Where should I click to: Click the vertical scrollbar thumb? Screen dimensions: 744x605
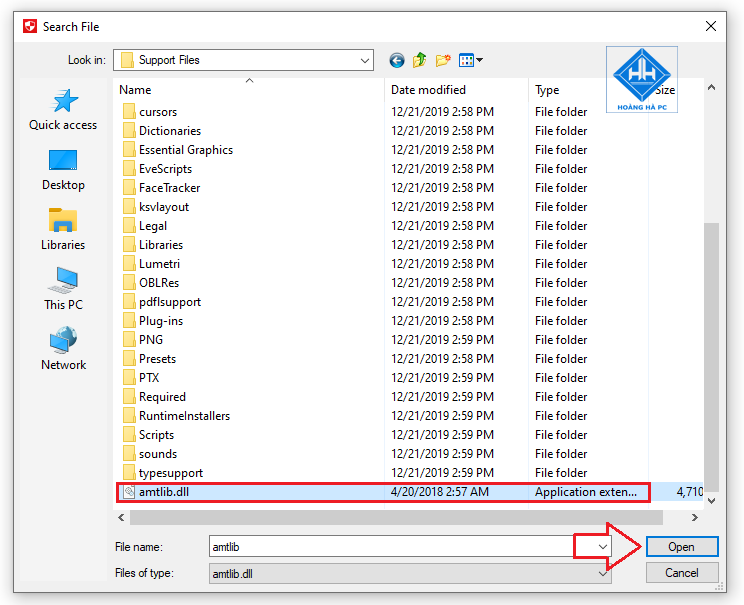711,357
